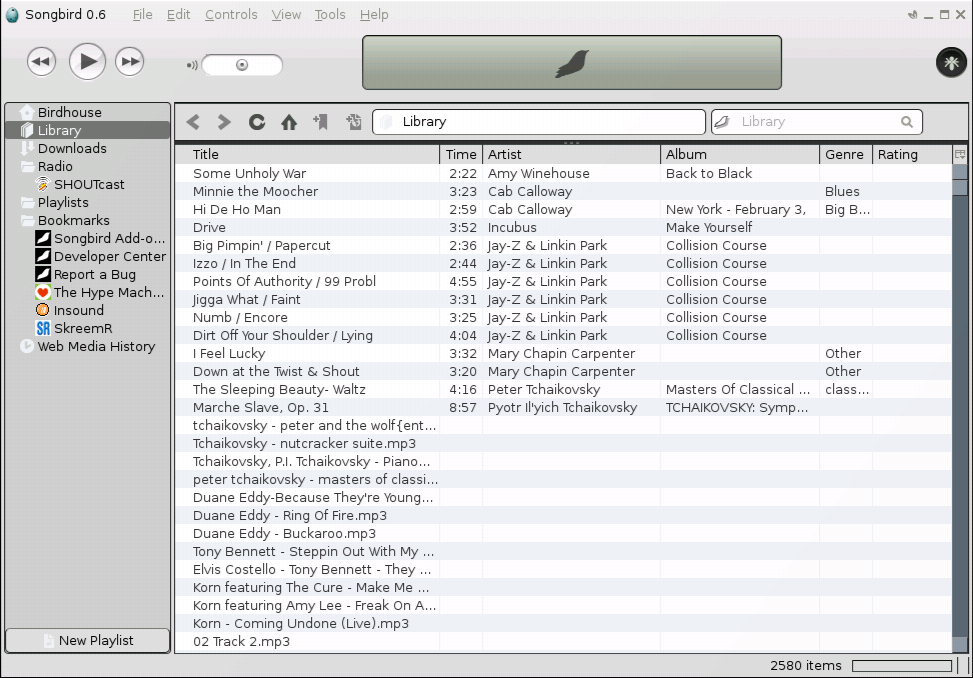The width and height of the screenshot is (973, 678).
Task: Select the track Numb / Encore
Action: 563,318
